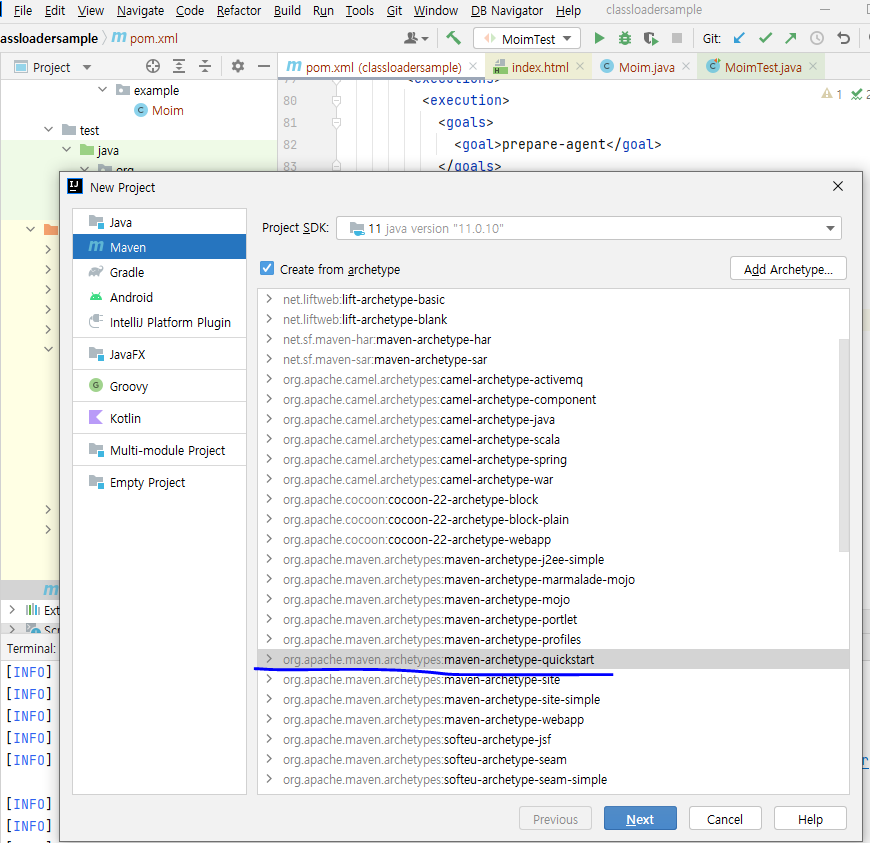Rollback changes with undo arrow icon

tap(843, 38)
